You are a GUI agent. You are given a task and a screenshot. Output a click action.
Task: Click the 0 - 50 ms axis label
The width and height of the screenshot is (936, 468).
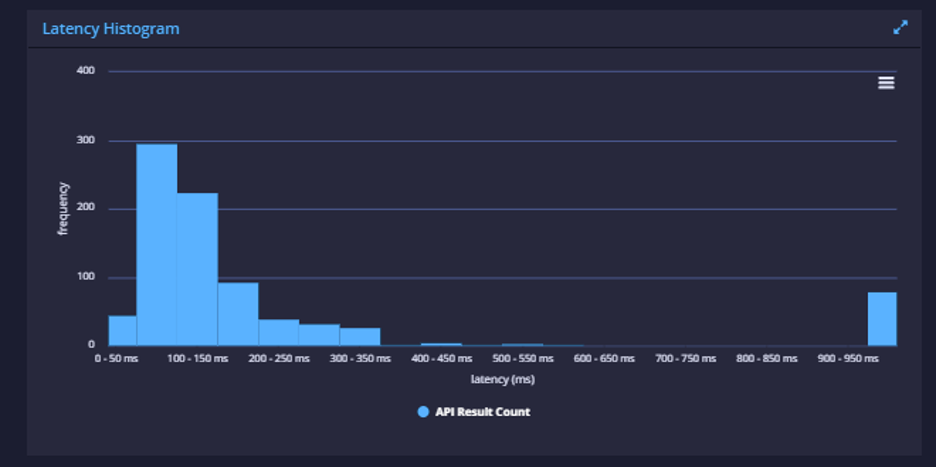tap(116, 359)
